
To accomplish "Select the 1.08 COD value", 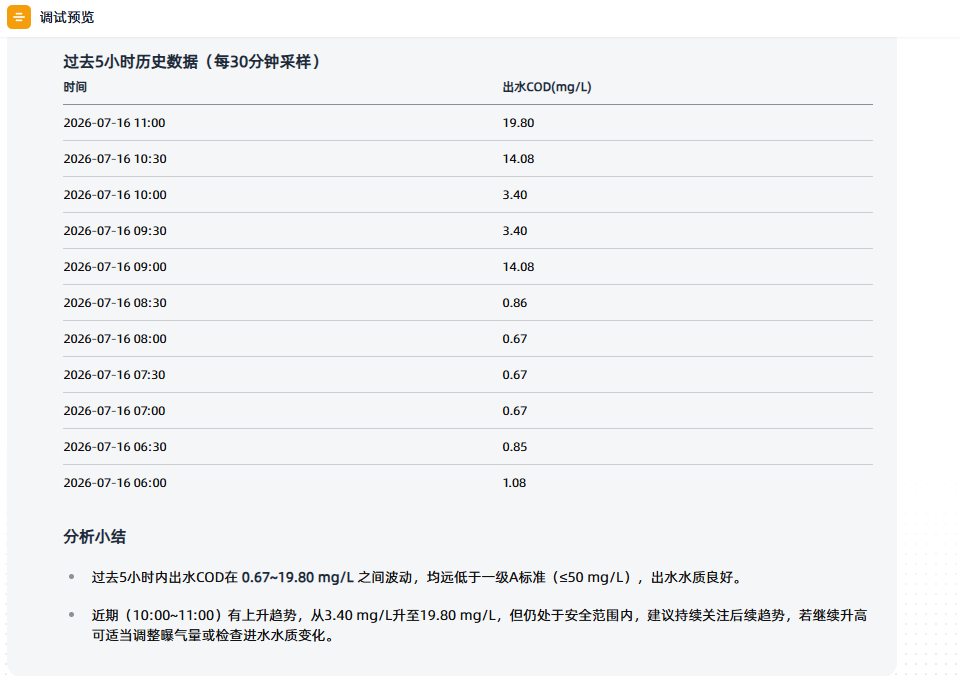I will (514, 483).
